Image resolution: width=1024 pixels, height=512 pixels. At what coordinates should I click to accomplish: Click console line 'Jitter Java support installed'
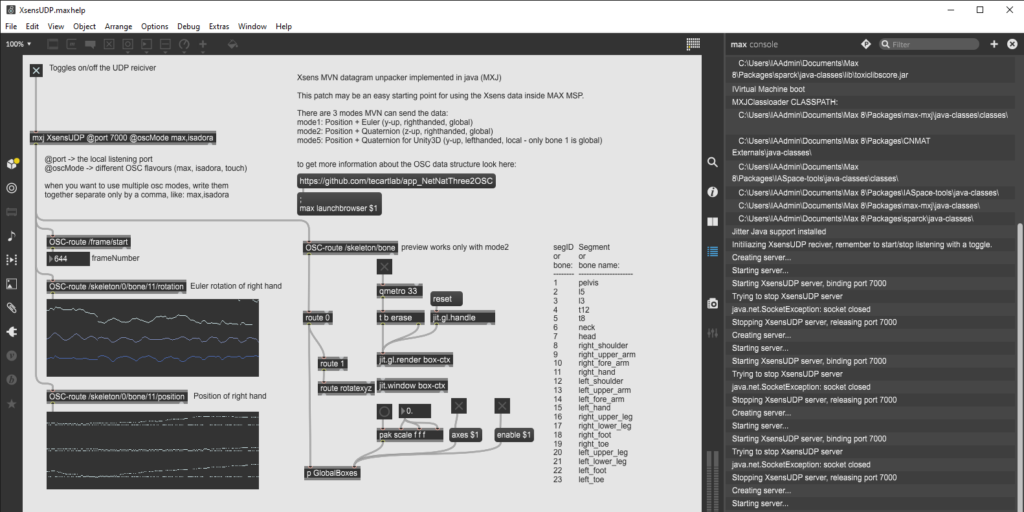click(779, 232)
